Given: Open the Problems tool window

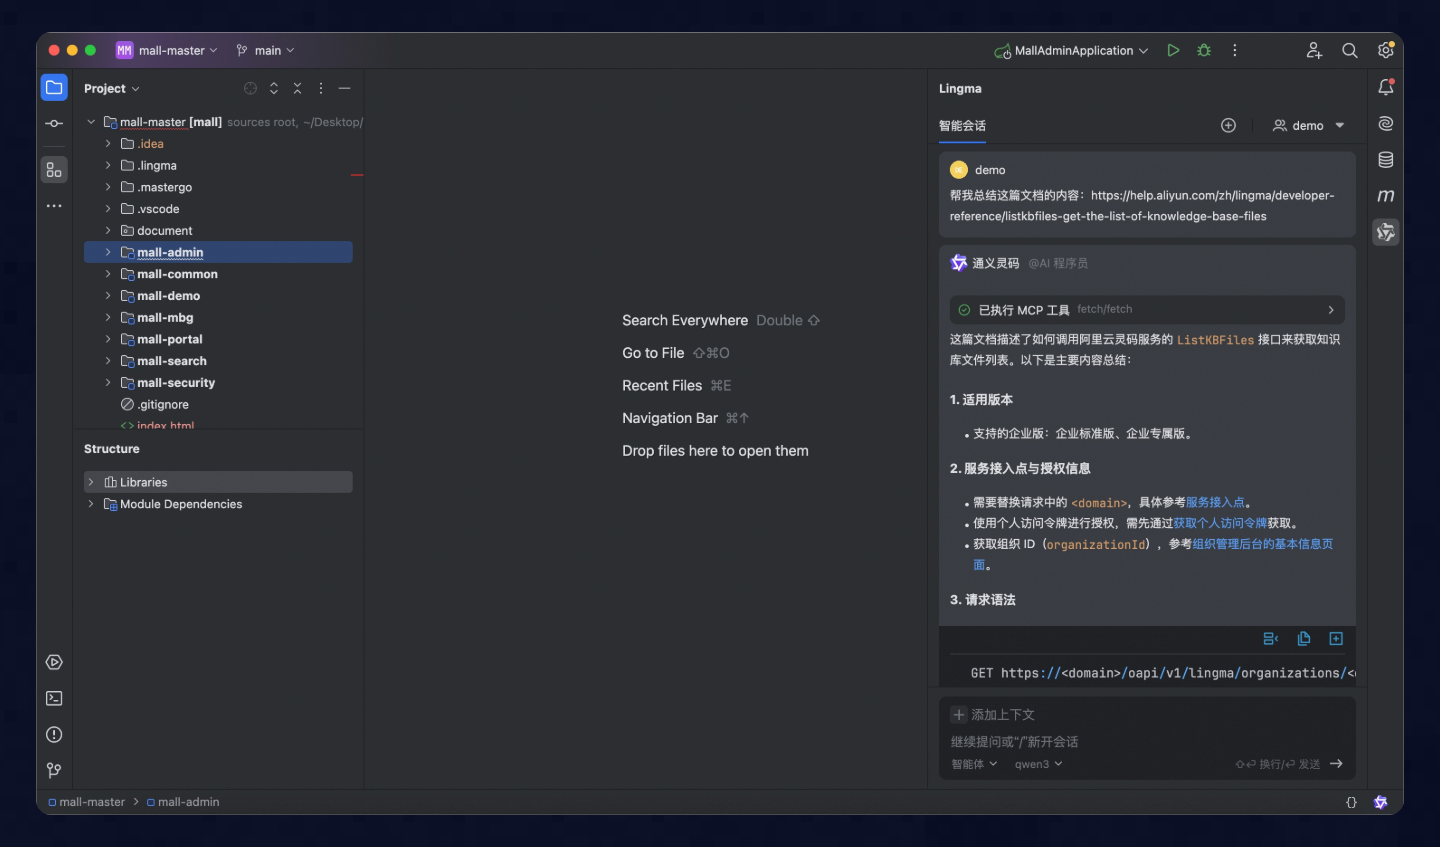Looking at the screenshot, I should 54,734.
